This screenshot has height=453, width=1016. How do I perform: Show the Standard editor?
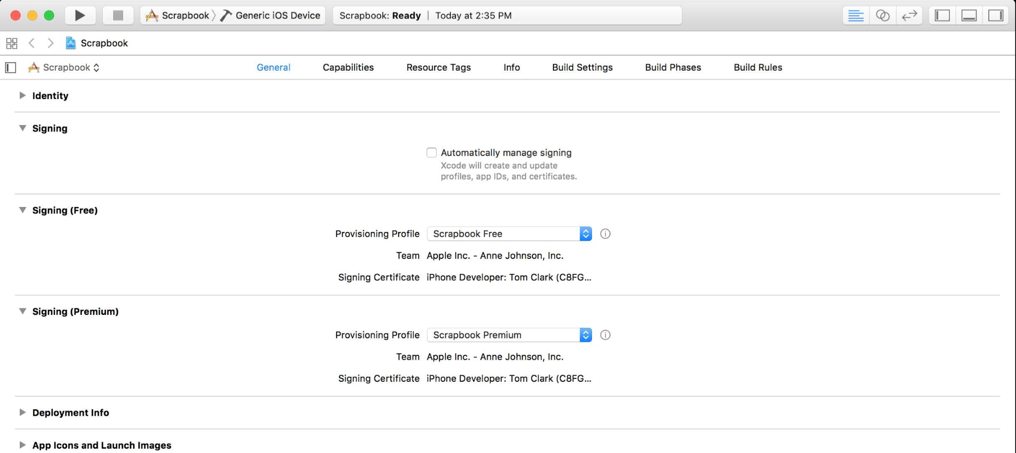[x=855, y=15]
